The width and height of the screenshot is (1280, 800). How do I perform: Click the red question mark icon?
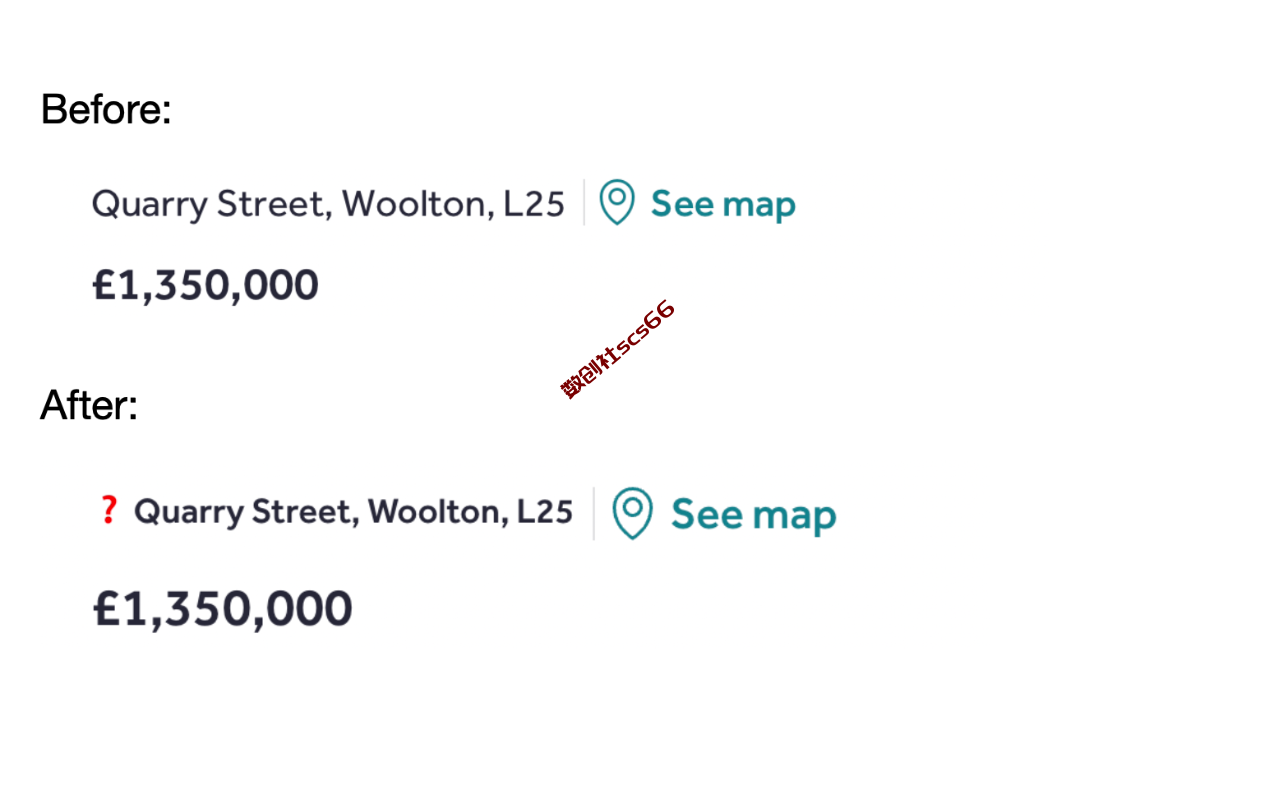tap(109, 510)
